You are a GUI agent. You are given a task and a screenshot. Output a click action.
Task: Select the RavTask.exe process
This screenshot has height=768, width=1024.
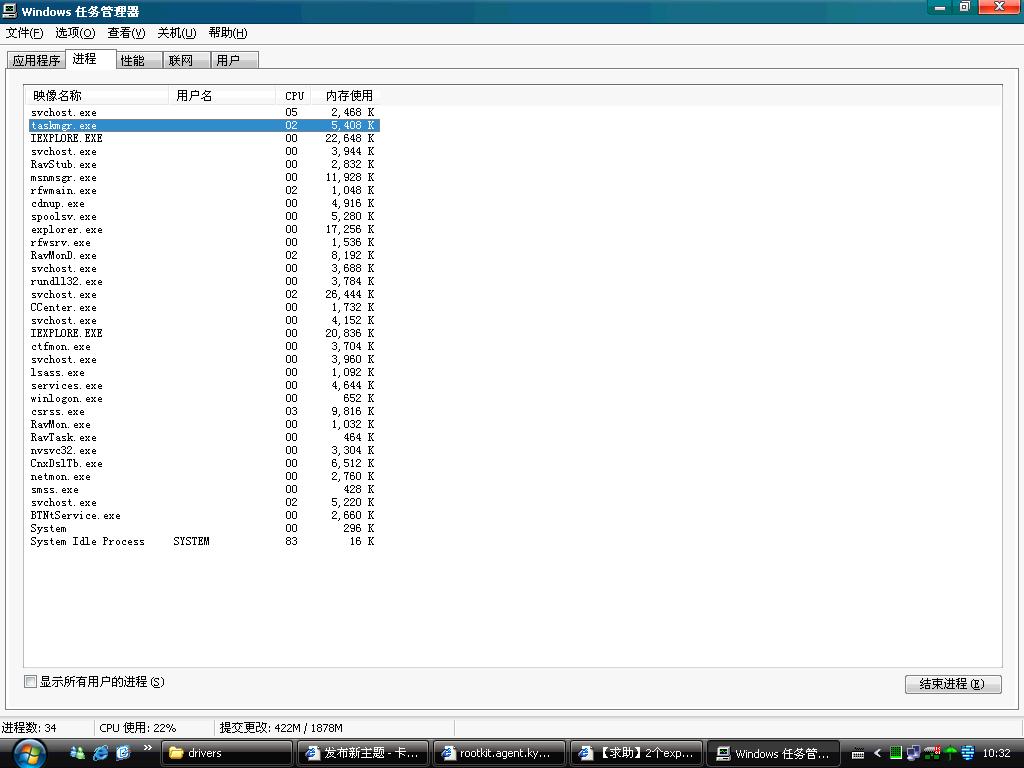[204, 438]
